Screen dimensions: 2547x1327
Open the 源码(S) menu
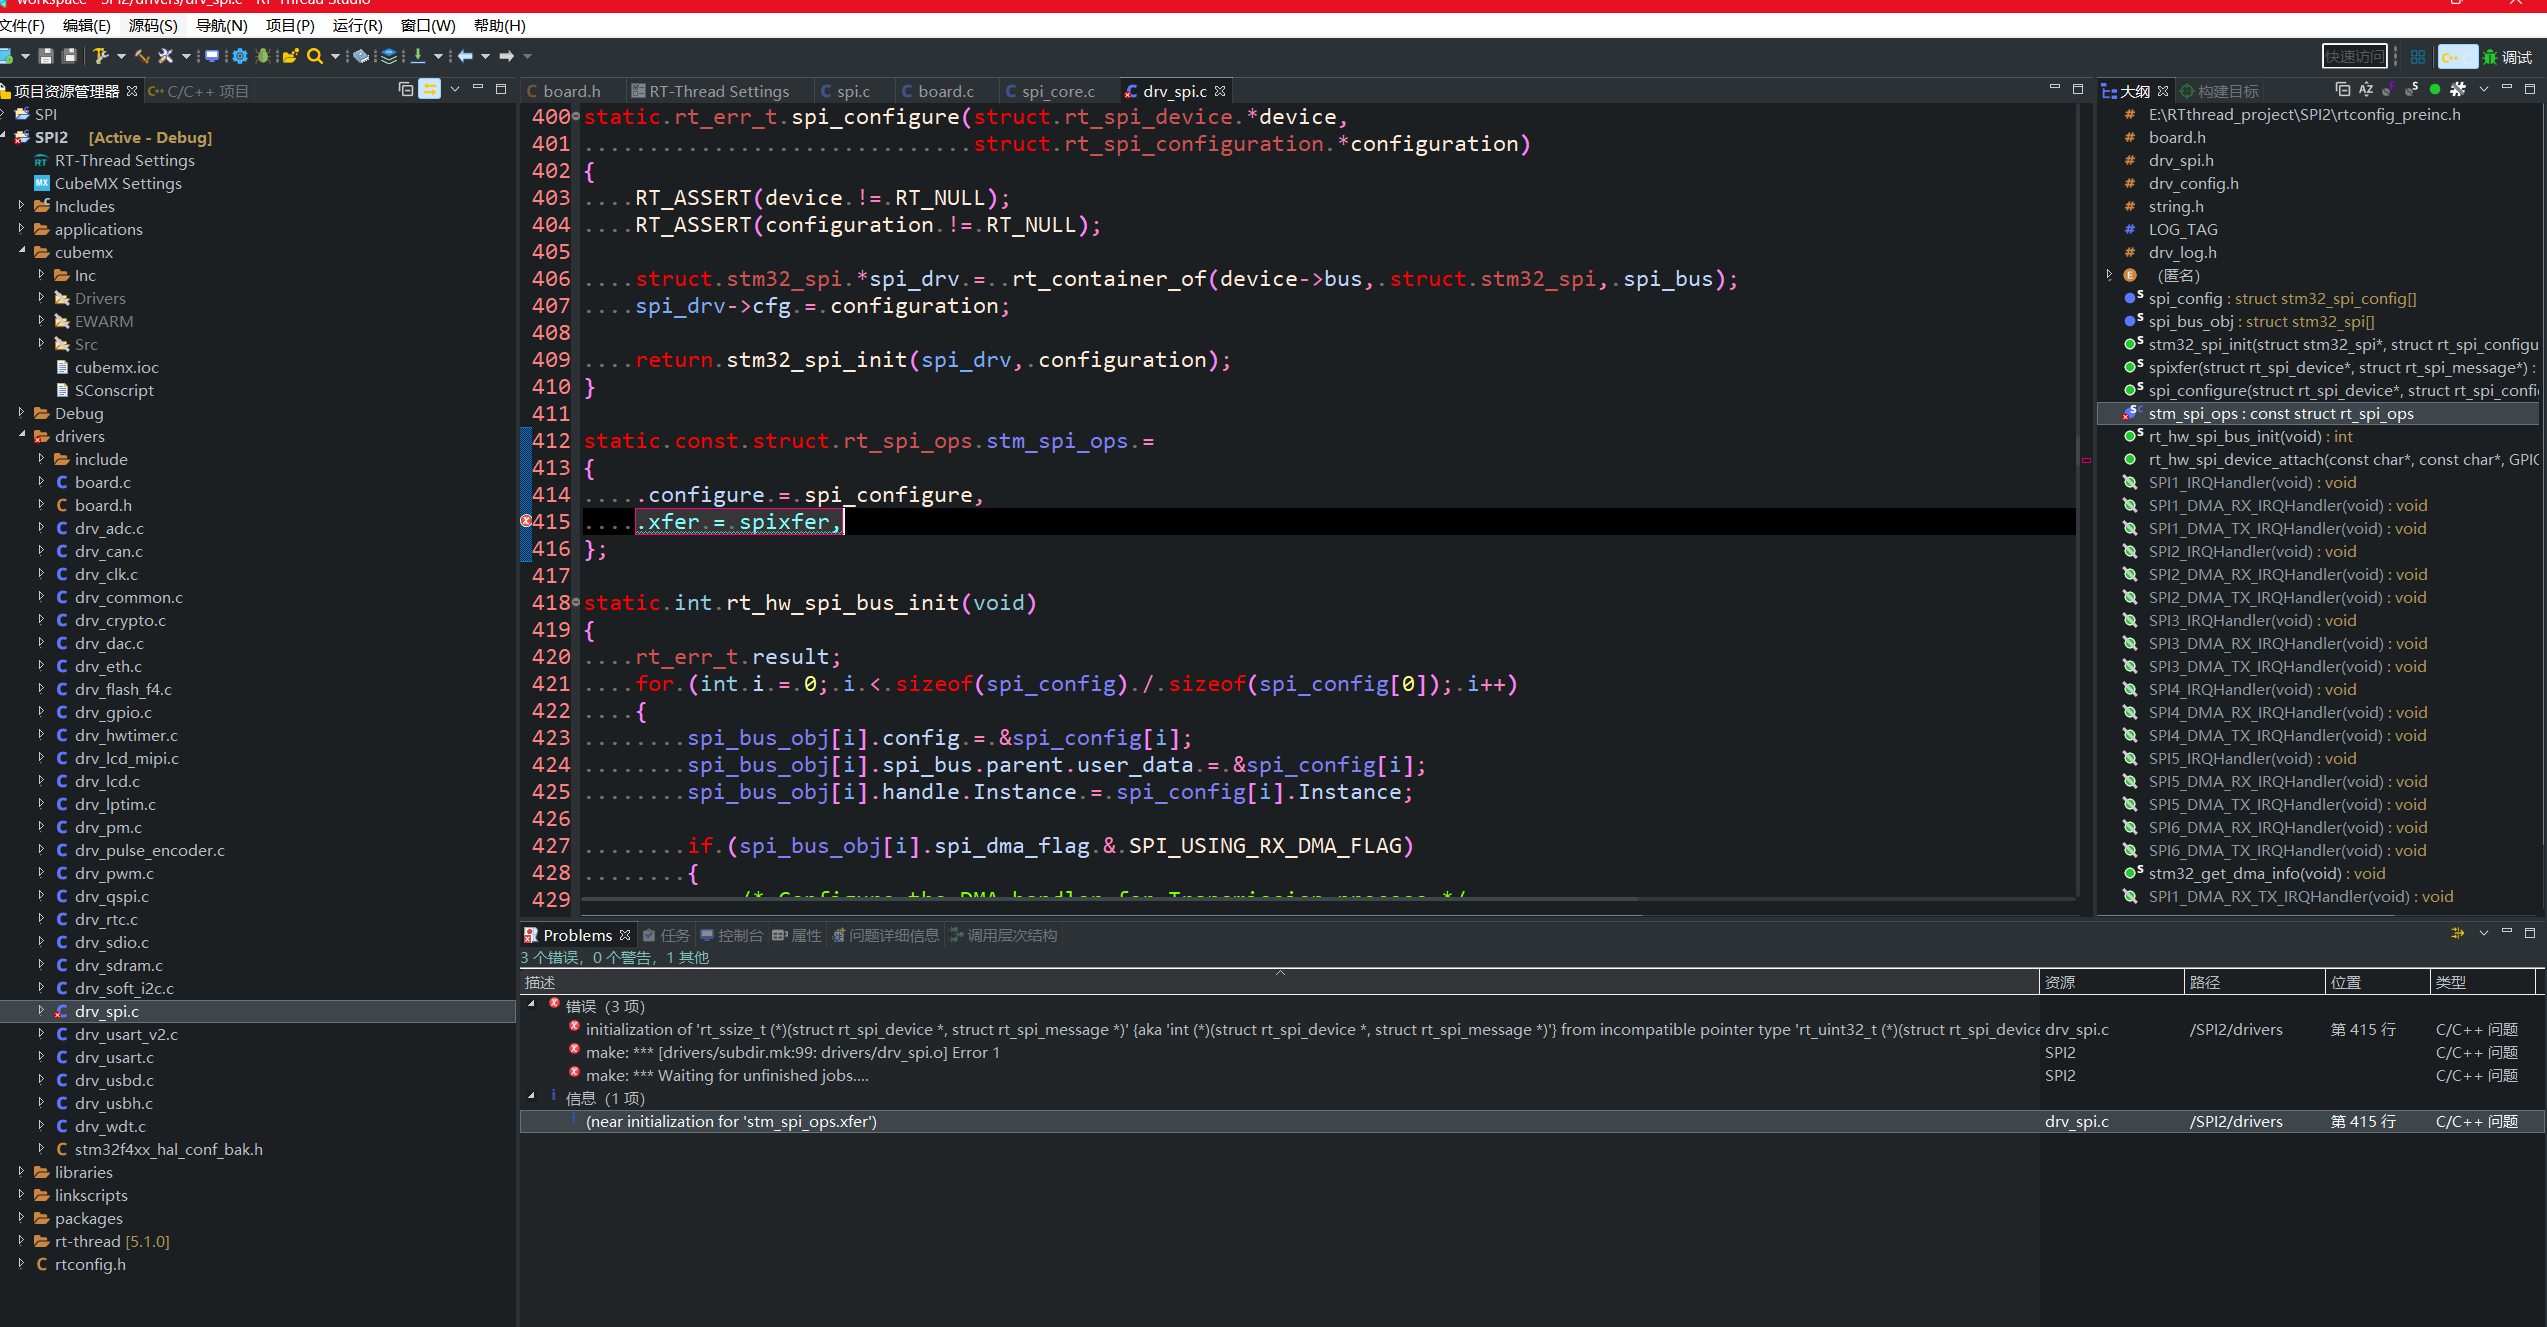[x=153, y=25]
